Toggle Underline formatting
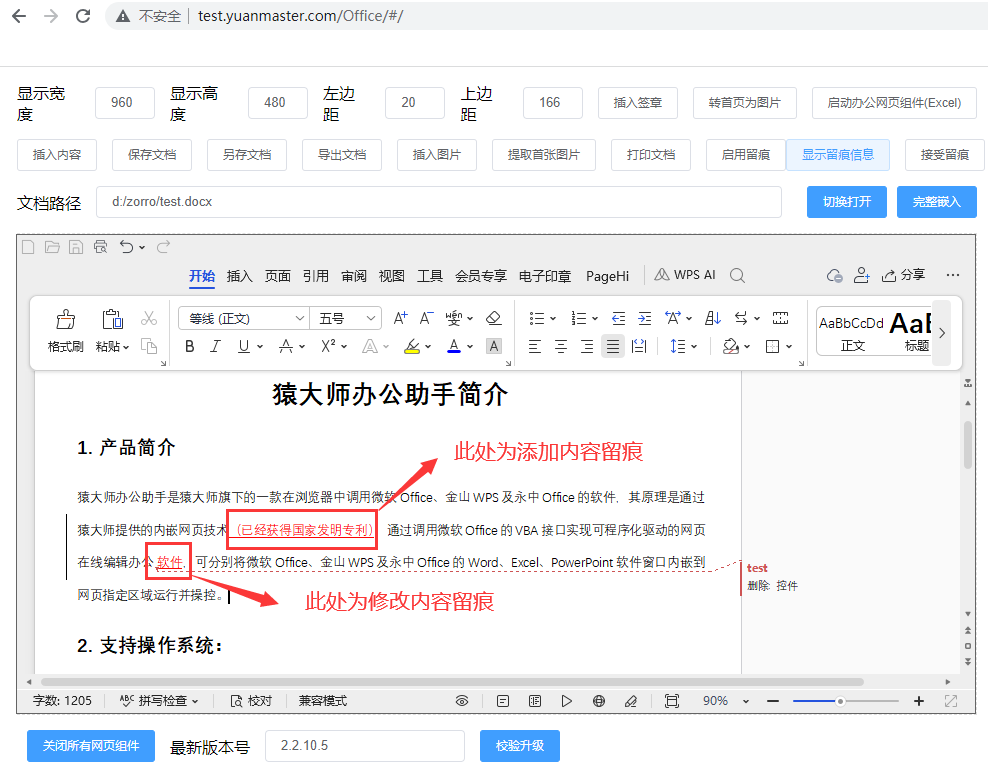The height and width of the screenshot is (770, 988). (x=243, y=346)
